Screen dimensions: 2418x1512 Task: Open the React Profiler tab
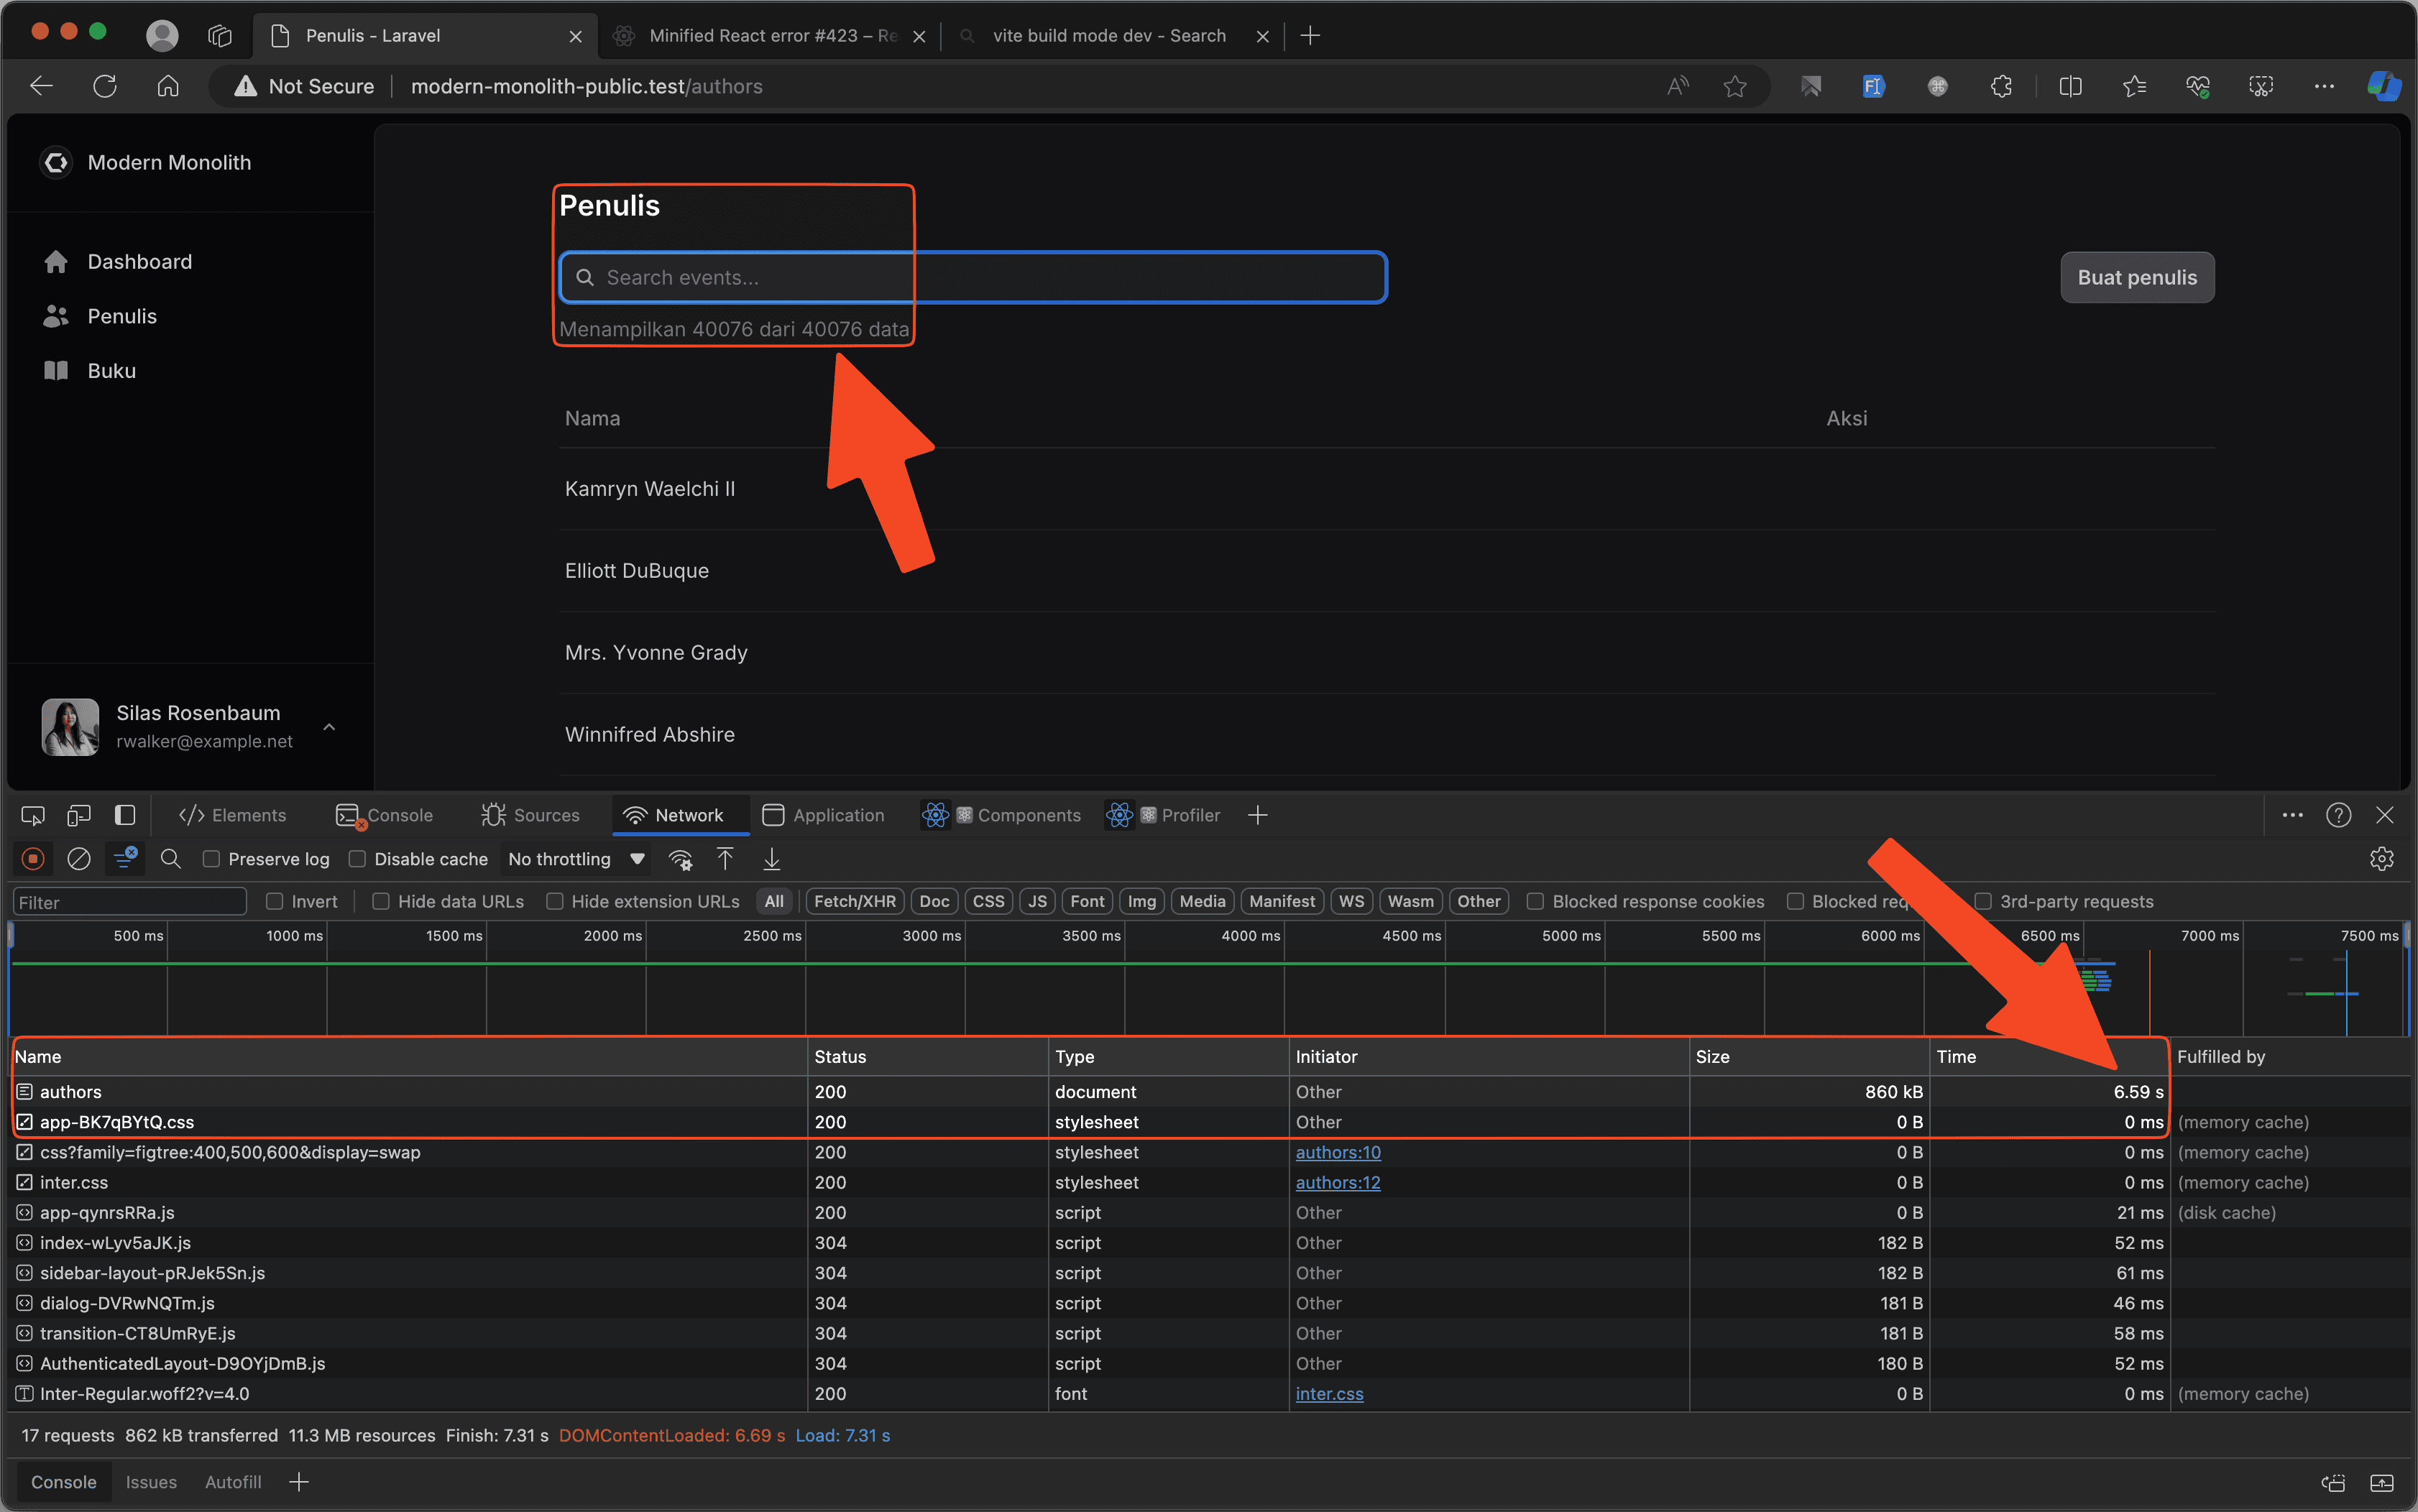[1164, 815]
